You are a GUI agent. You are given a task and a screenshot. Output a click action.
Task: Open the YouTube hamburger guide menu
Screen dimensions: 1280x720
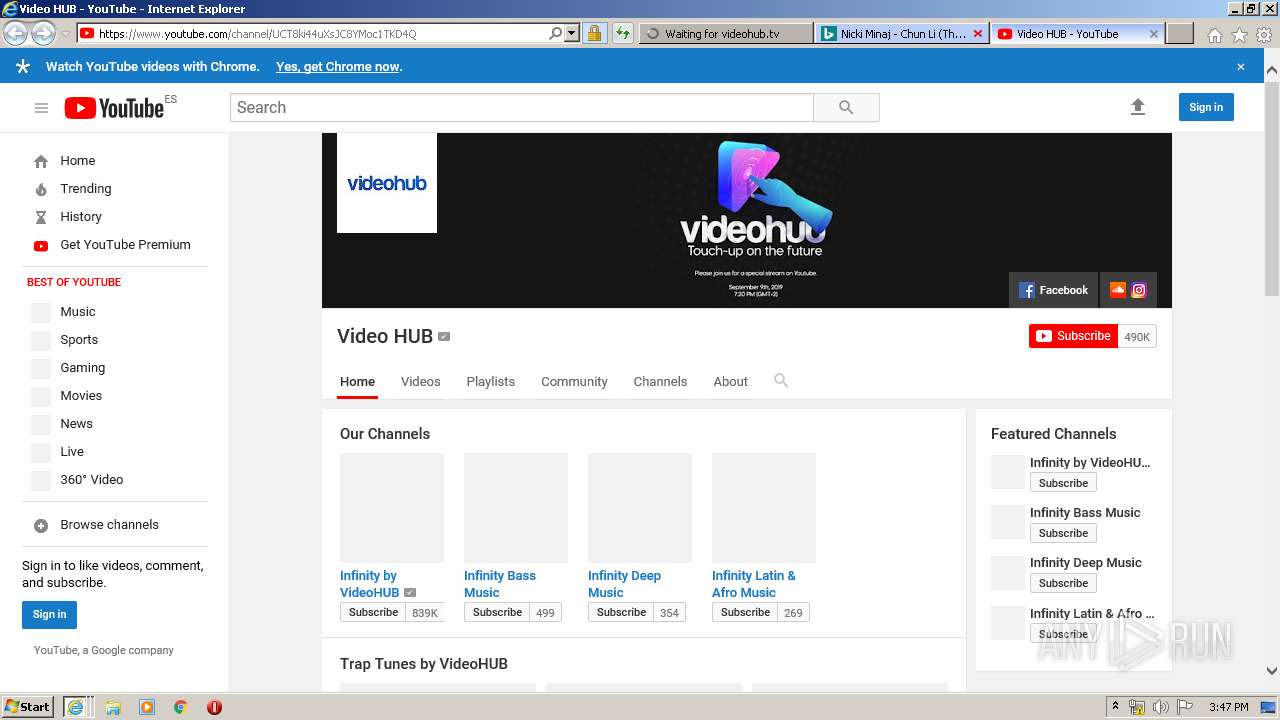click(x=41, y=108)
